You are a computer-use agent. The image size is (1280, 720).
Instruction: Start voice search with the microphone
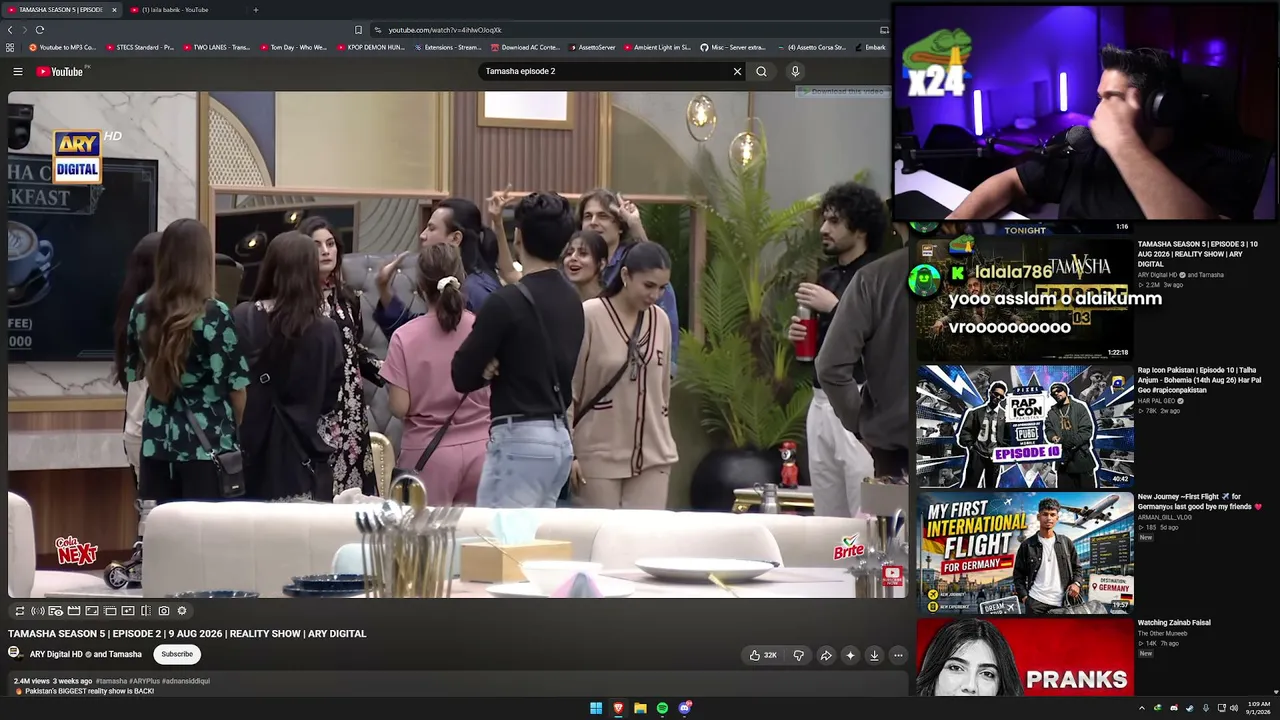[795, 72]
